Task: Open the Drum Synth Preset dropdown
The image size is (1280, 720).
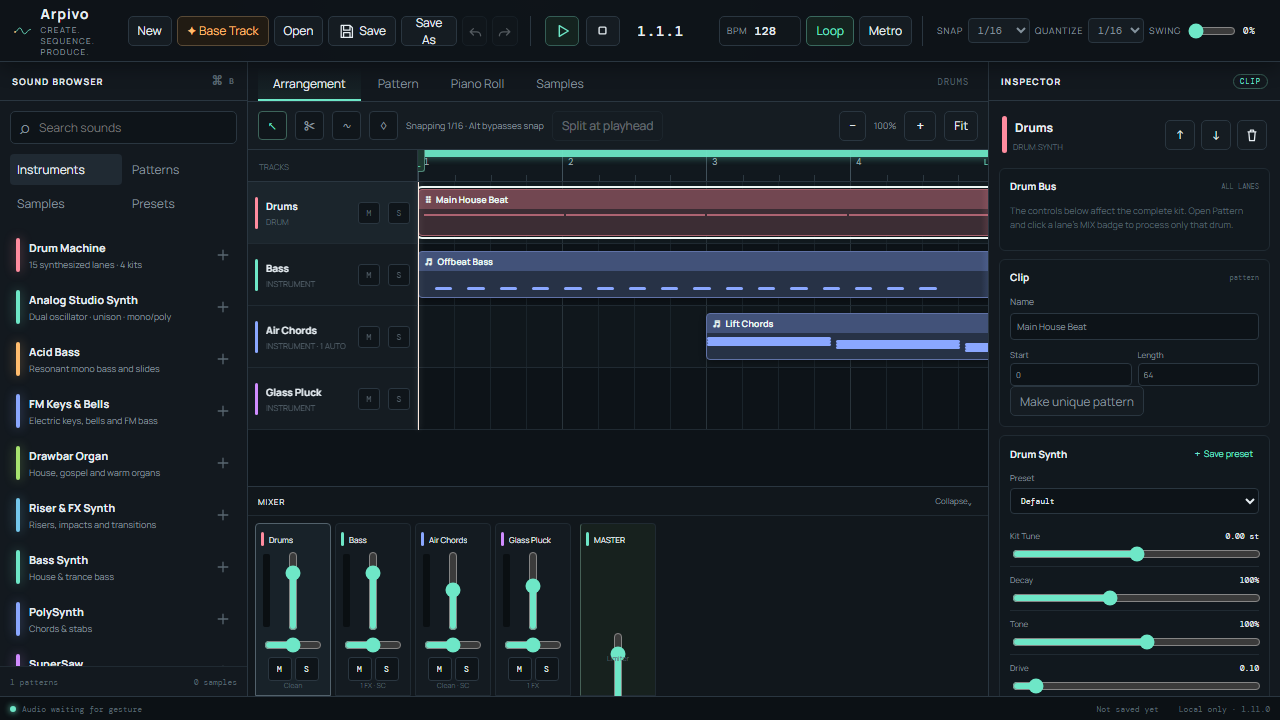Action: [x=1134, y=501]
